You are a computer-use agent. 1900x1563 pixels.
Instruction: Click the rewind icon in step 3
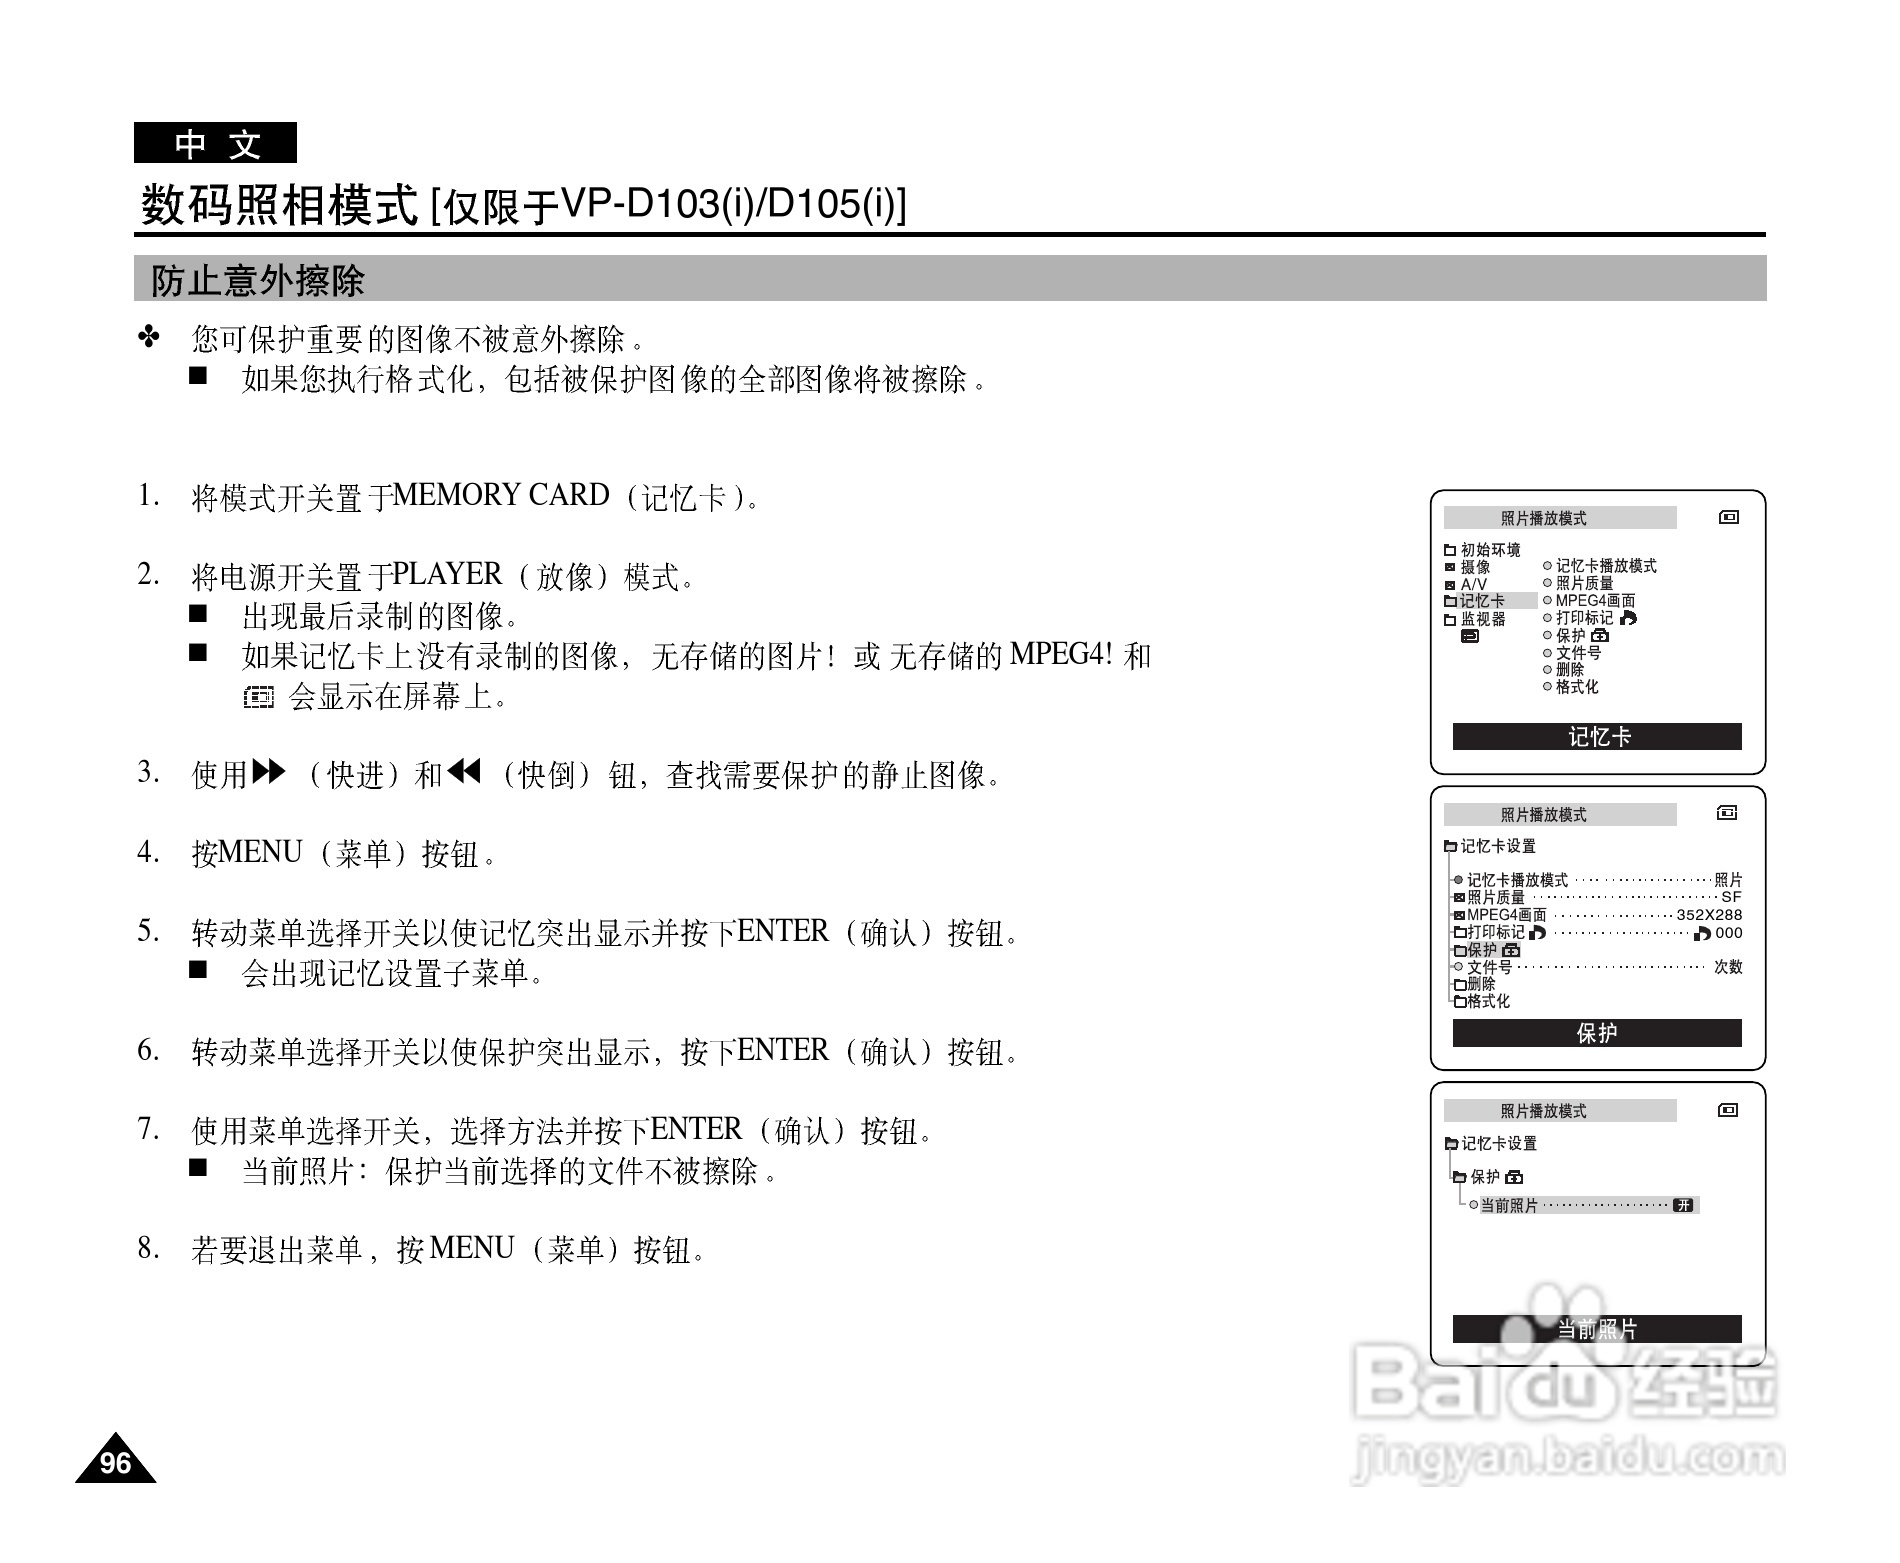[x=465, y=771]
